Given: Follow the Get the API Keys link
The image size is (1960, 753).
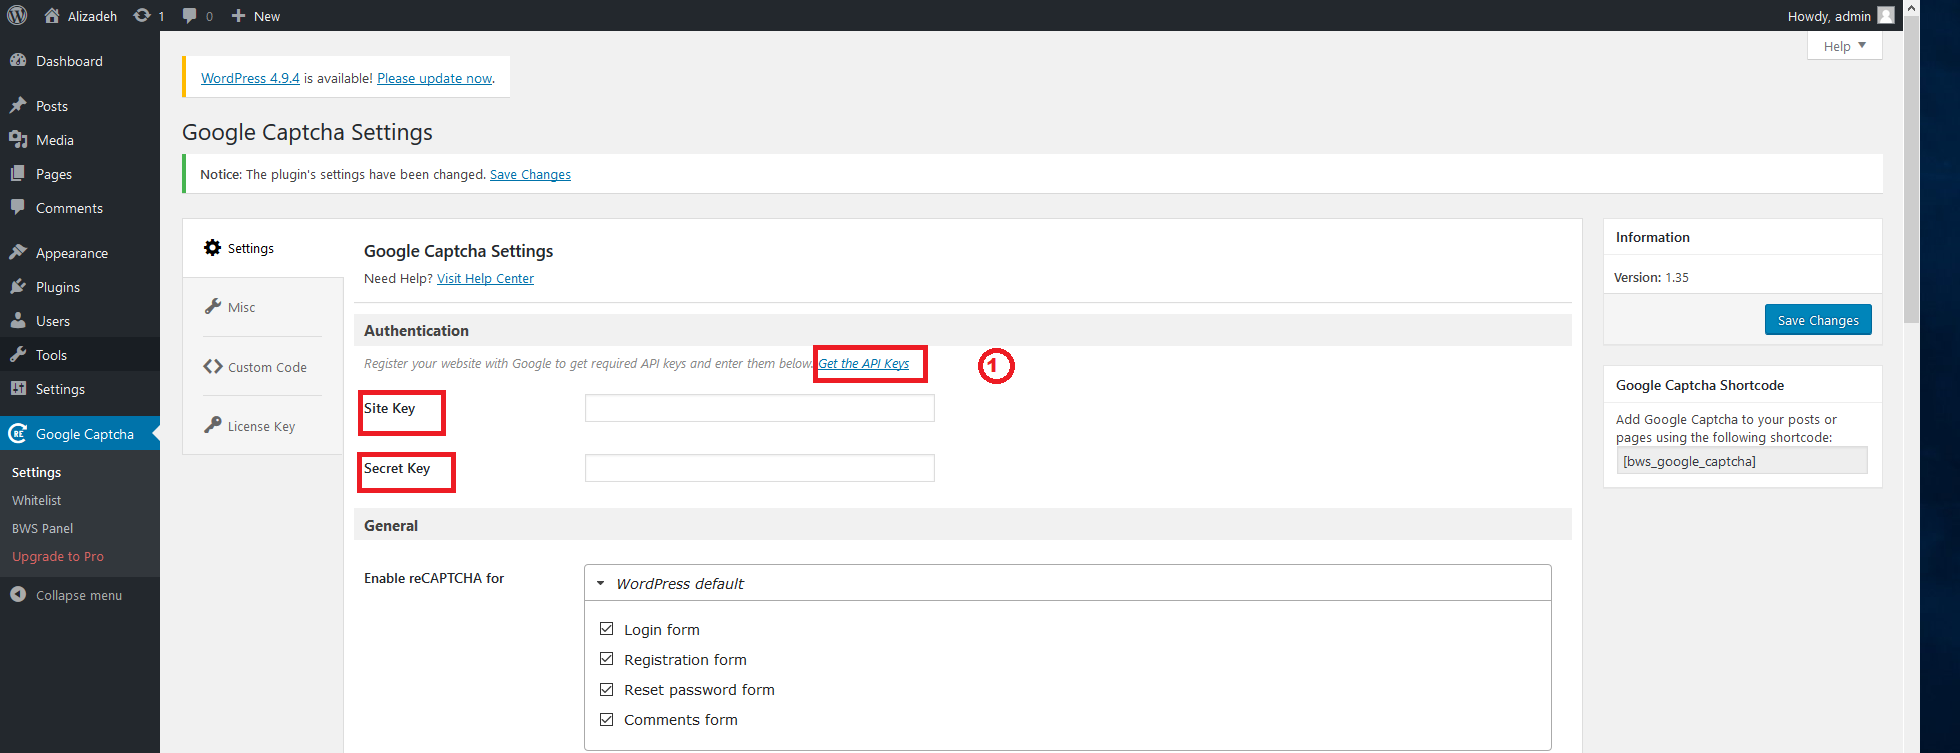Looking at the screenshot, I should tap(864, 364).
